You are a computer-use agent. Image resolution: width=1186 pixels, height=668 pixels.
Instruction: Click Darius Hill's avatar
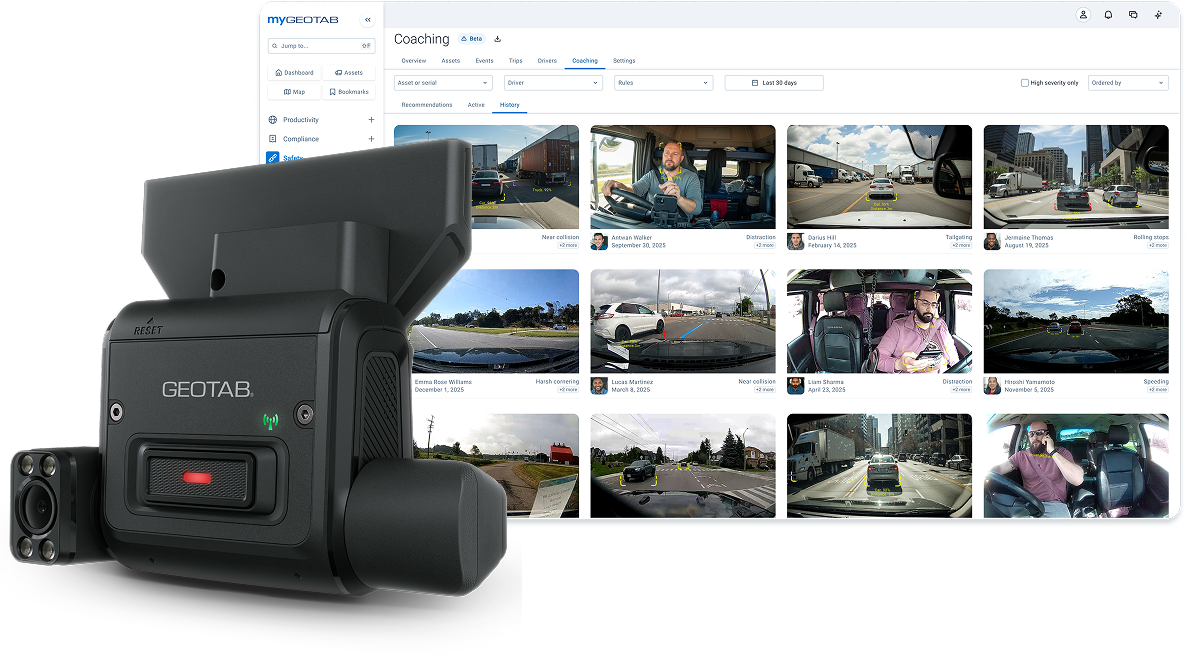(x=796, y=241)
